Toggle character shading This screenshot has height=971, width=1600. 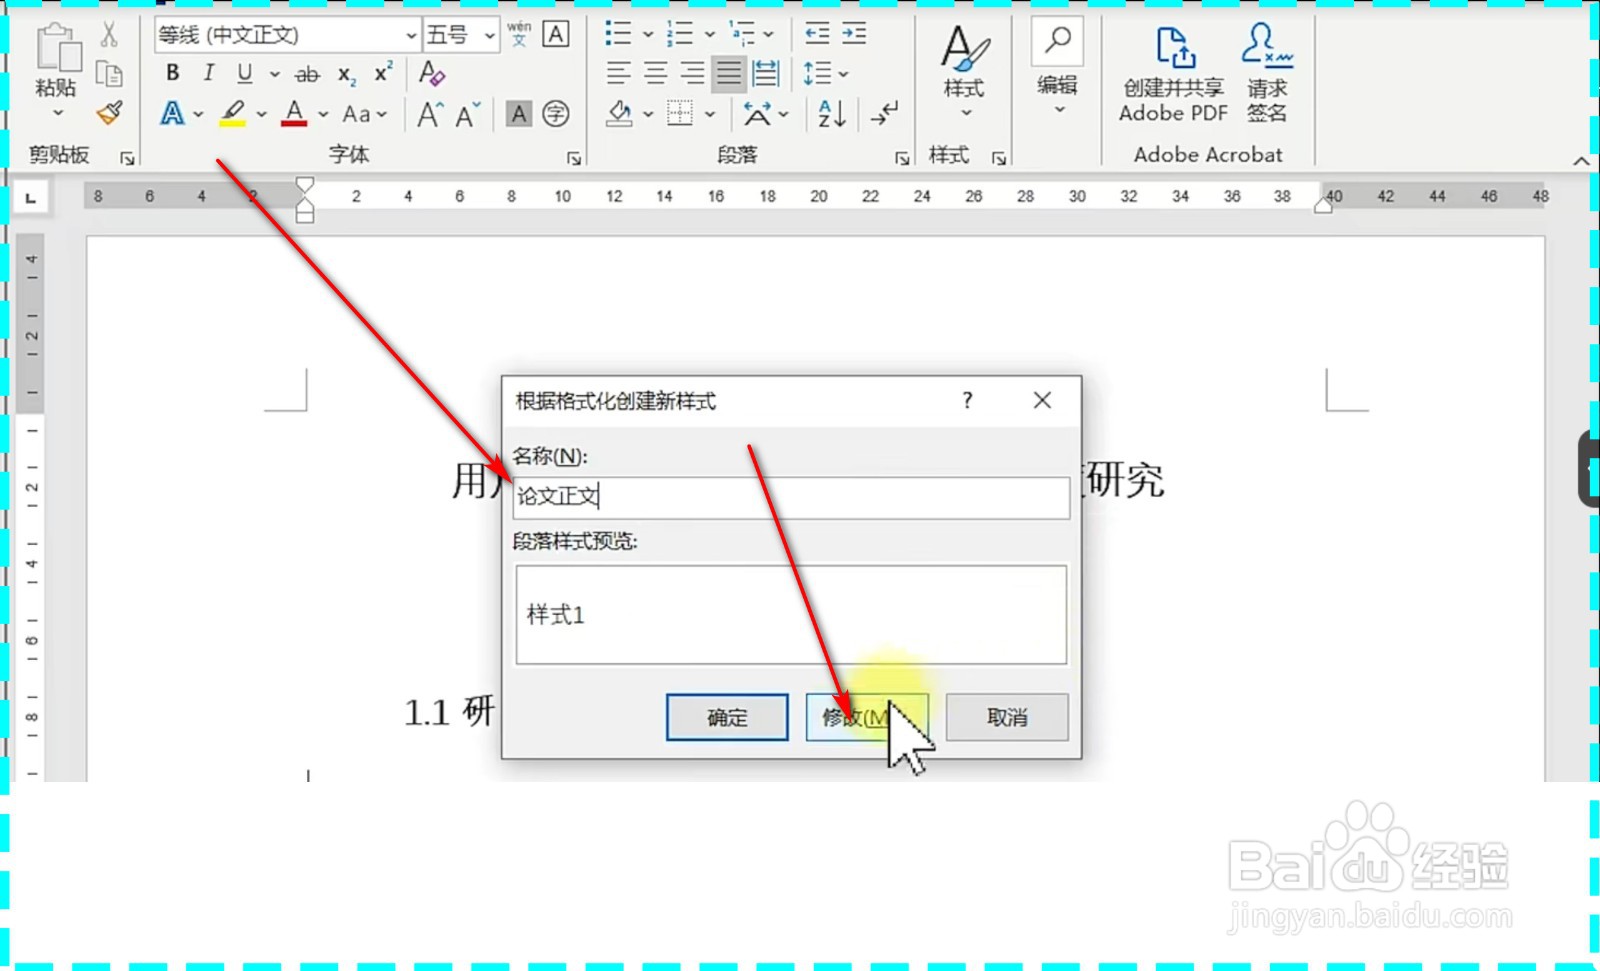(518, 114)
